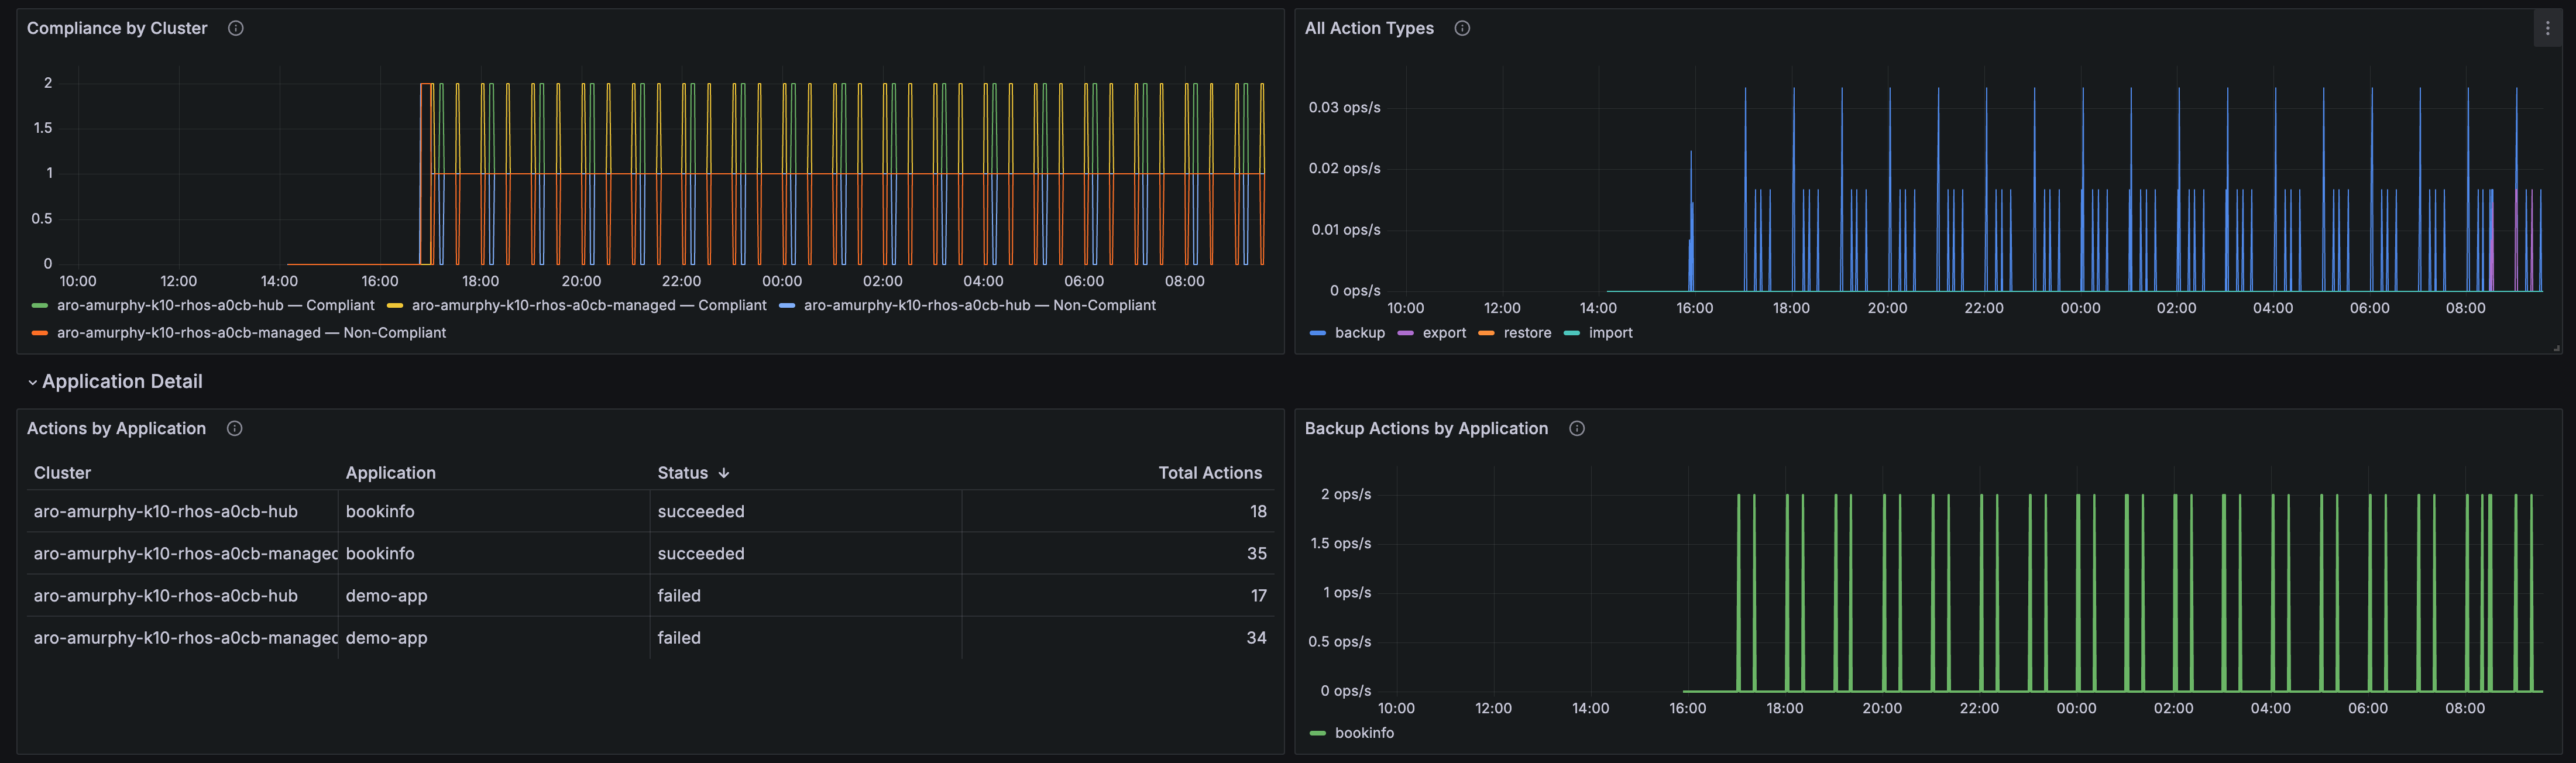Viewport: 2576px width, 763px height.
Task: Click info icon beside Actions by Application
Action: point(235,428)
